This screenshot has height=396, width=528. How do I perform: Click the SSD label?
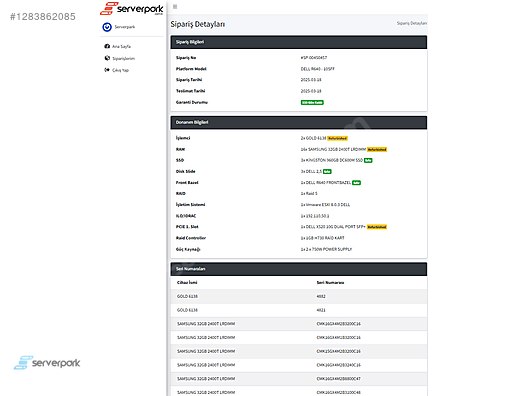point(180,160)
